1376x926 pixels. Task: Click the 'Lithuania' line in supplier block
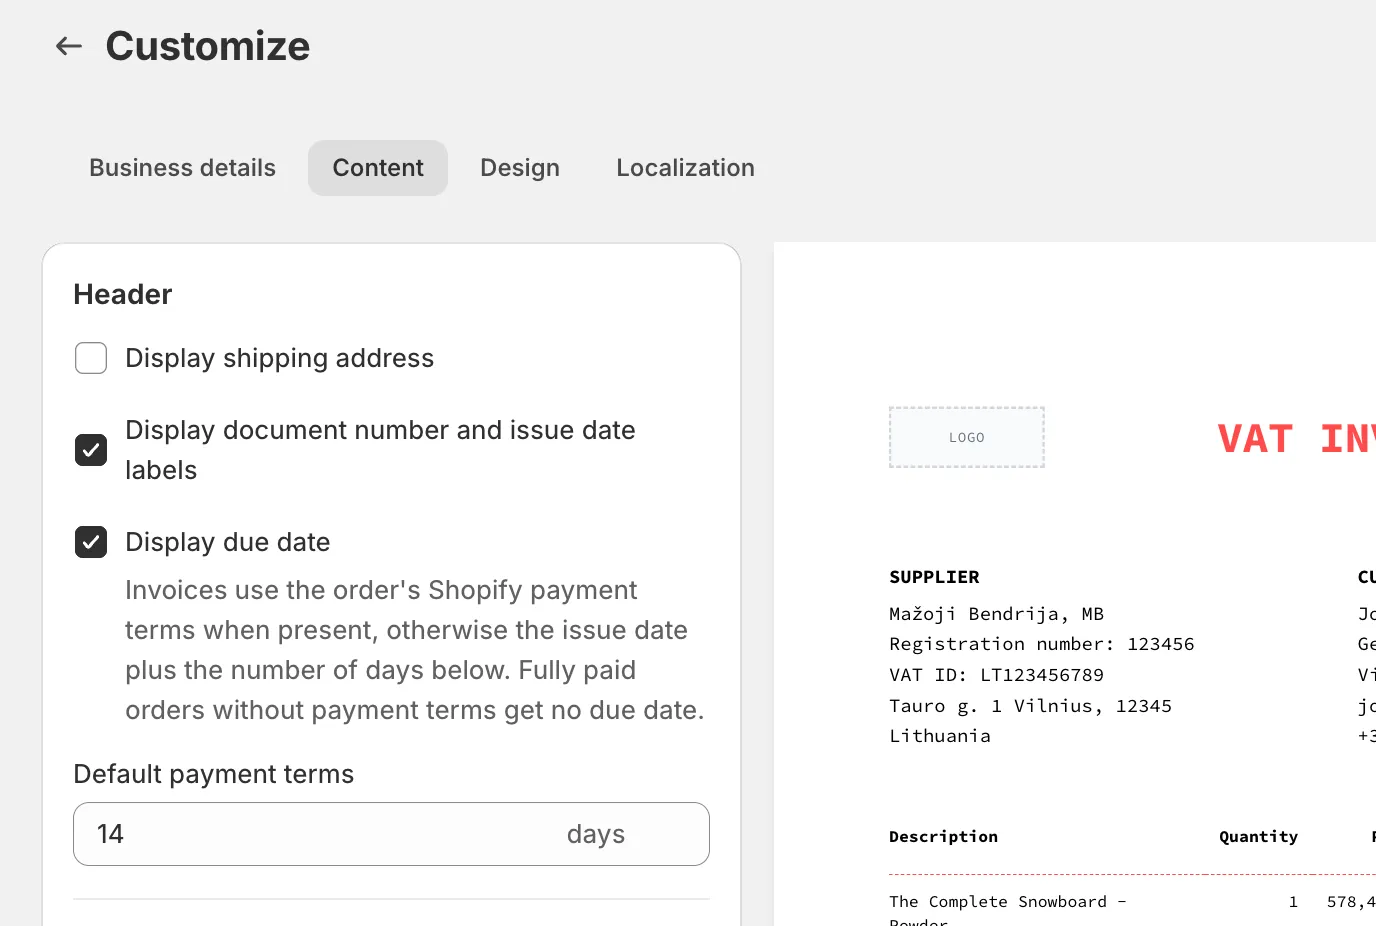(x=940, y=736)
